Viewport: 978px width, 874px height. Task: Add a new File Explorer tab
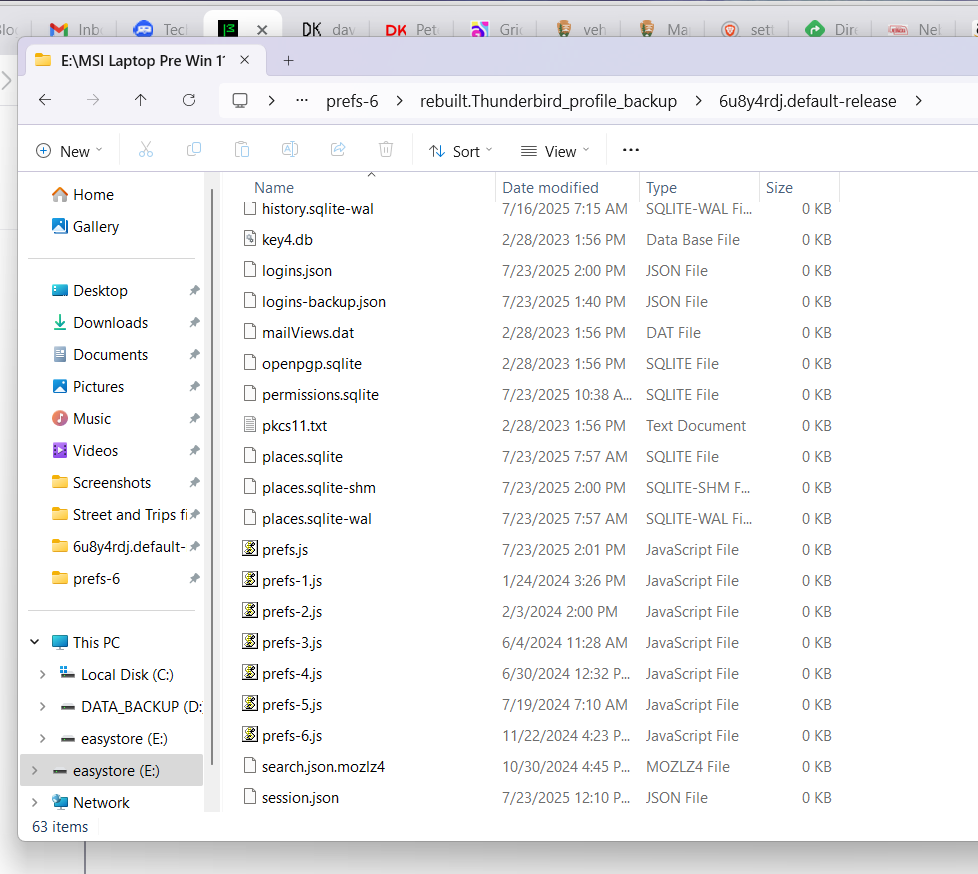[289, 60]
